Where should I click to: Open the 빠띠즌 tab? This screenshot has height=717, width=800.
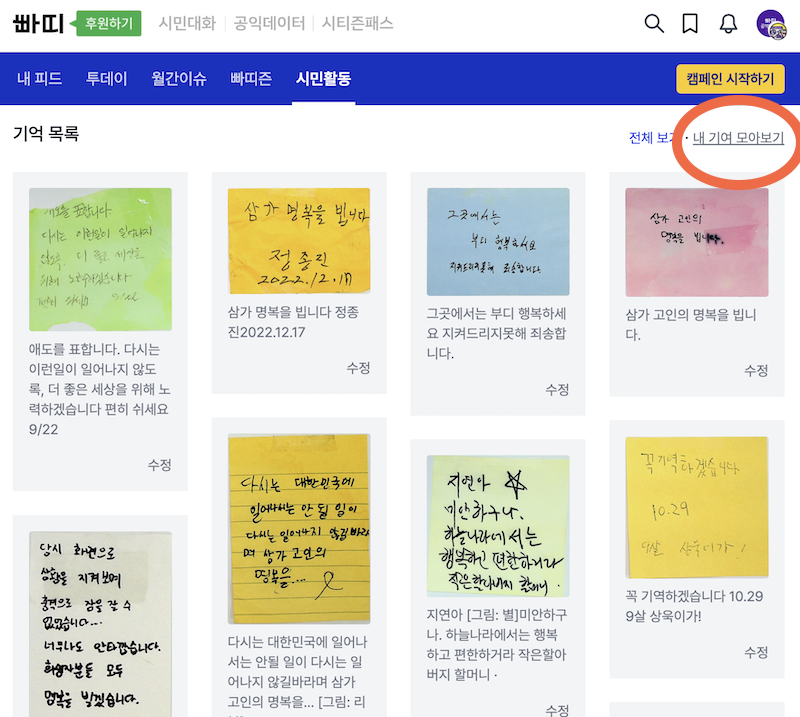(x=250, y=79)
